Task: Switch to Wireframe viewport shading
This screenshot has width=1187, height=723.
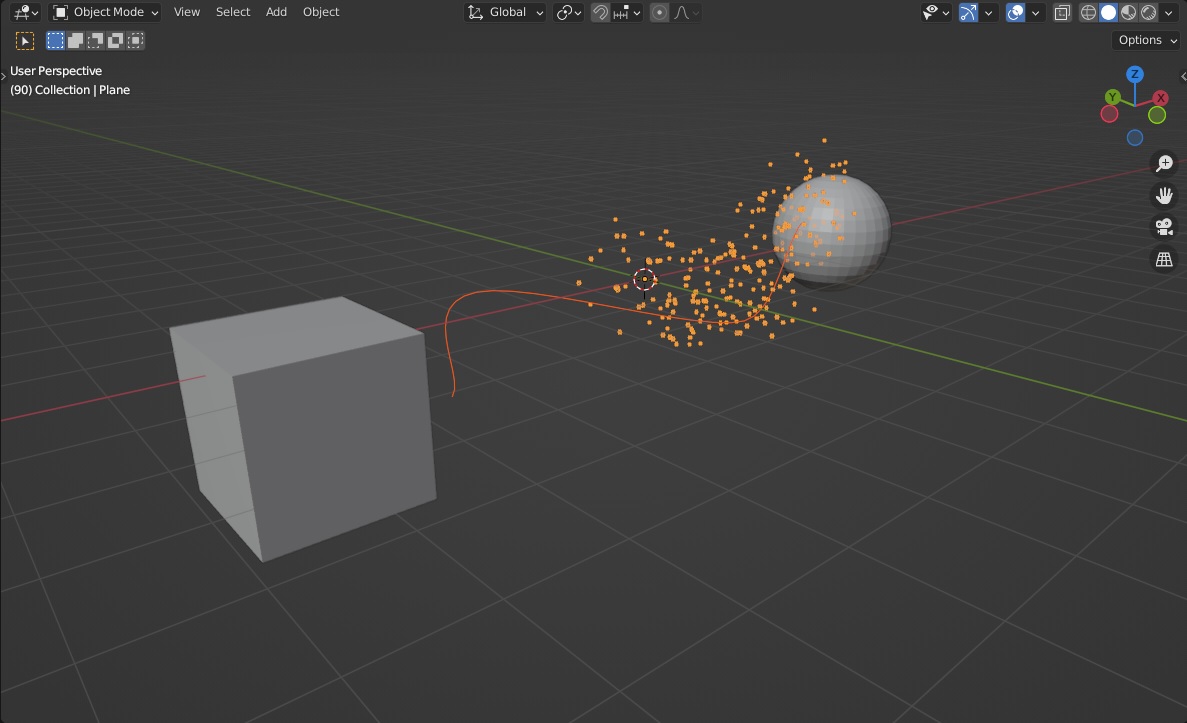Action: pos(1087,12)
